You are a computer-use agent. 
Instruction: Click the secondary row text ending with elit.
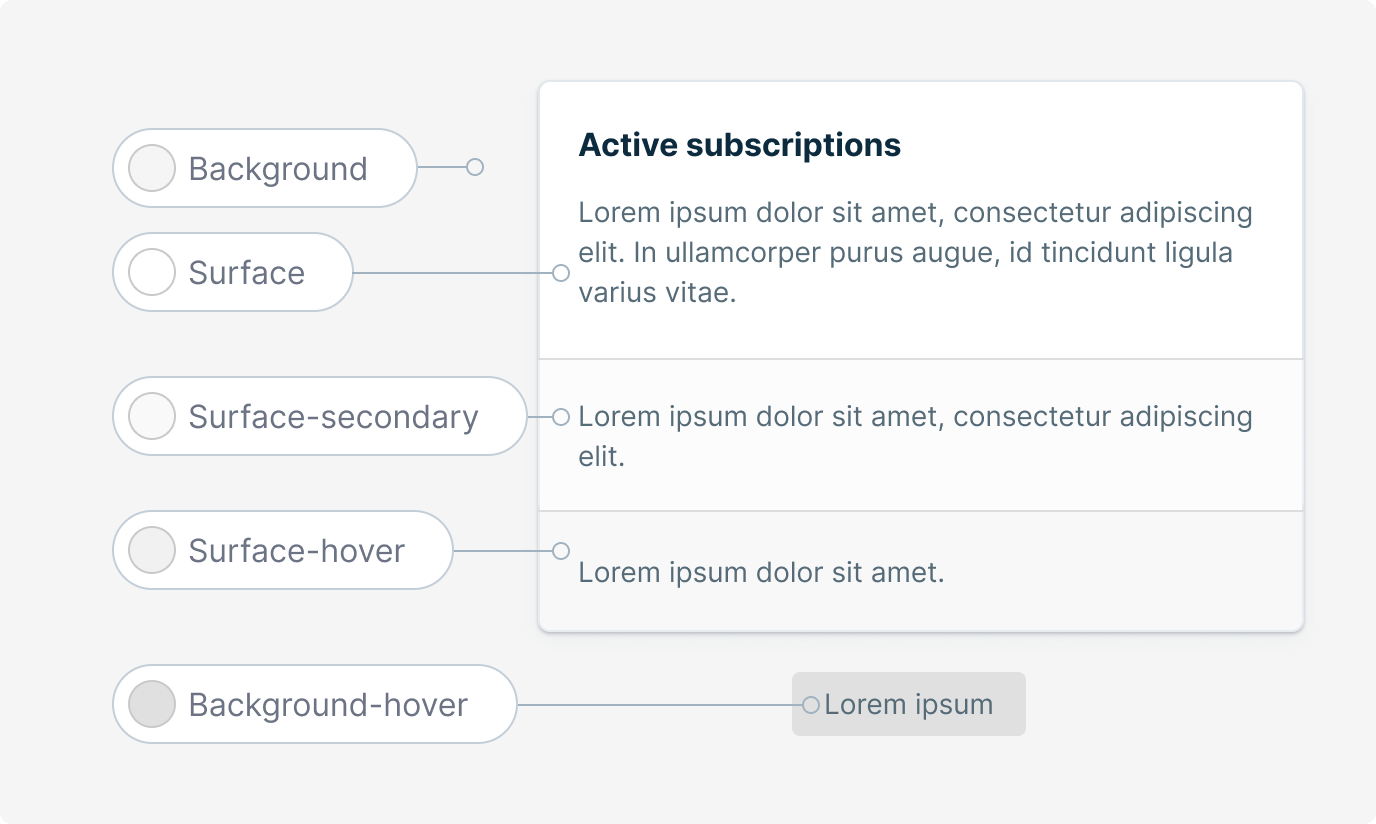pos(916,436)
